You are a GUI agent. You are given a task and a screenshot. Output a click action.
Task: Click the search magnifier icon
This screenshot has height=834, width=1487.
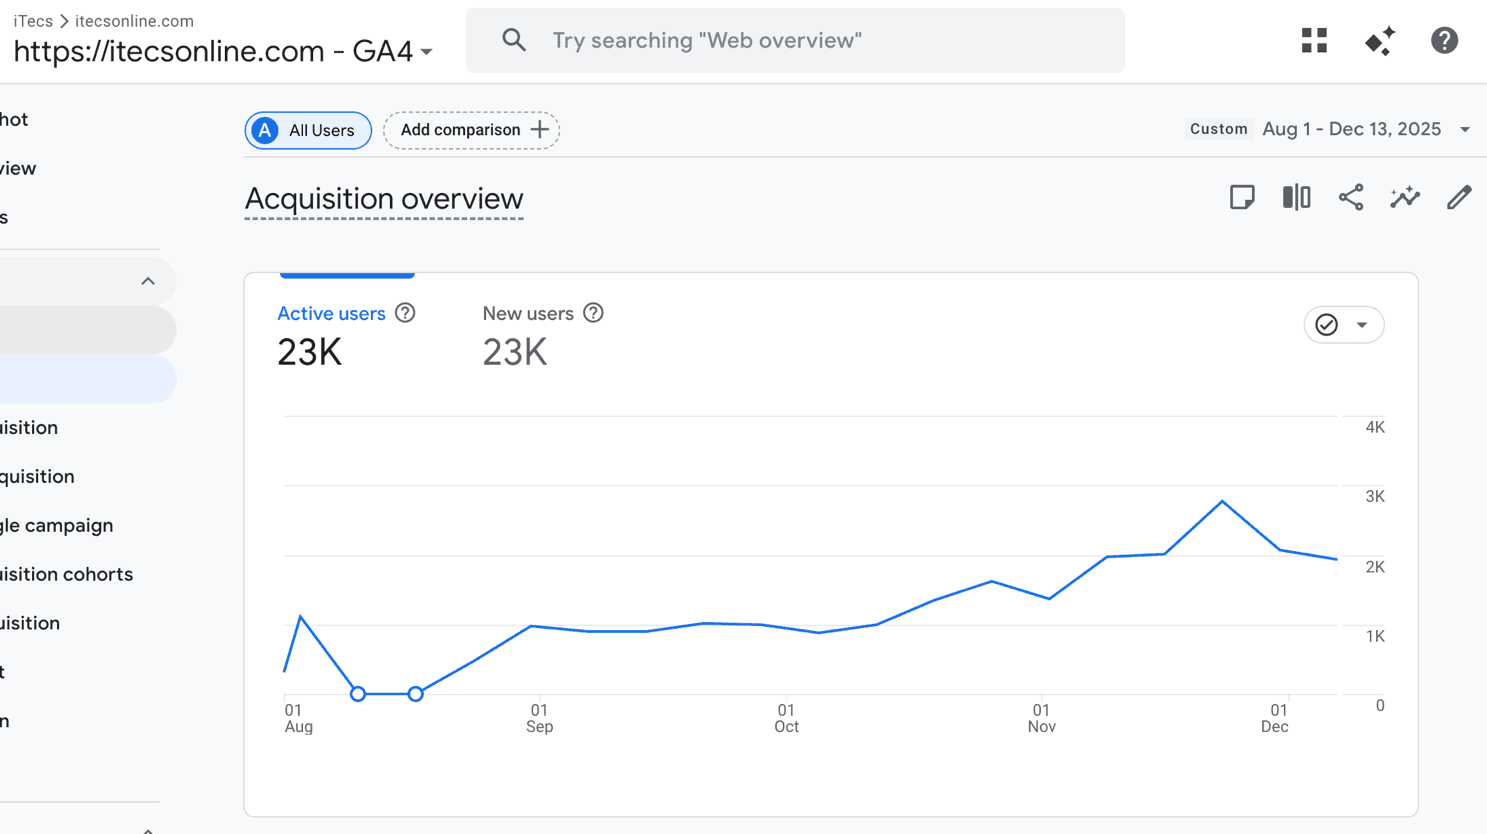pos(514,40)
